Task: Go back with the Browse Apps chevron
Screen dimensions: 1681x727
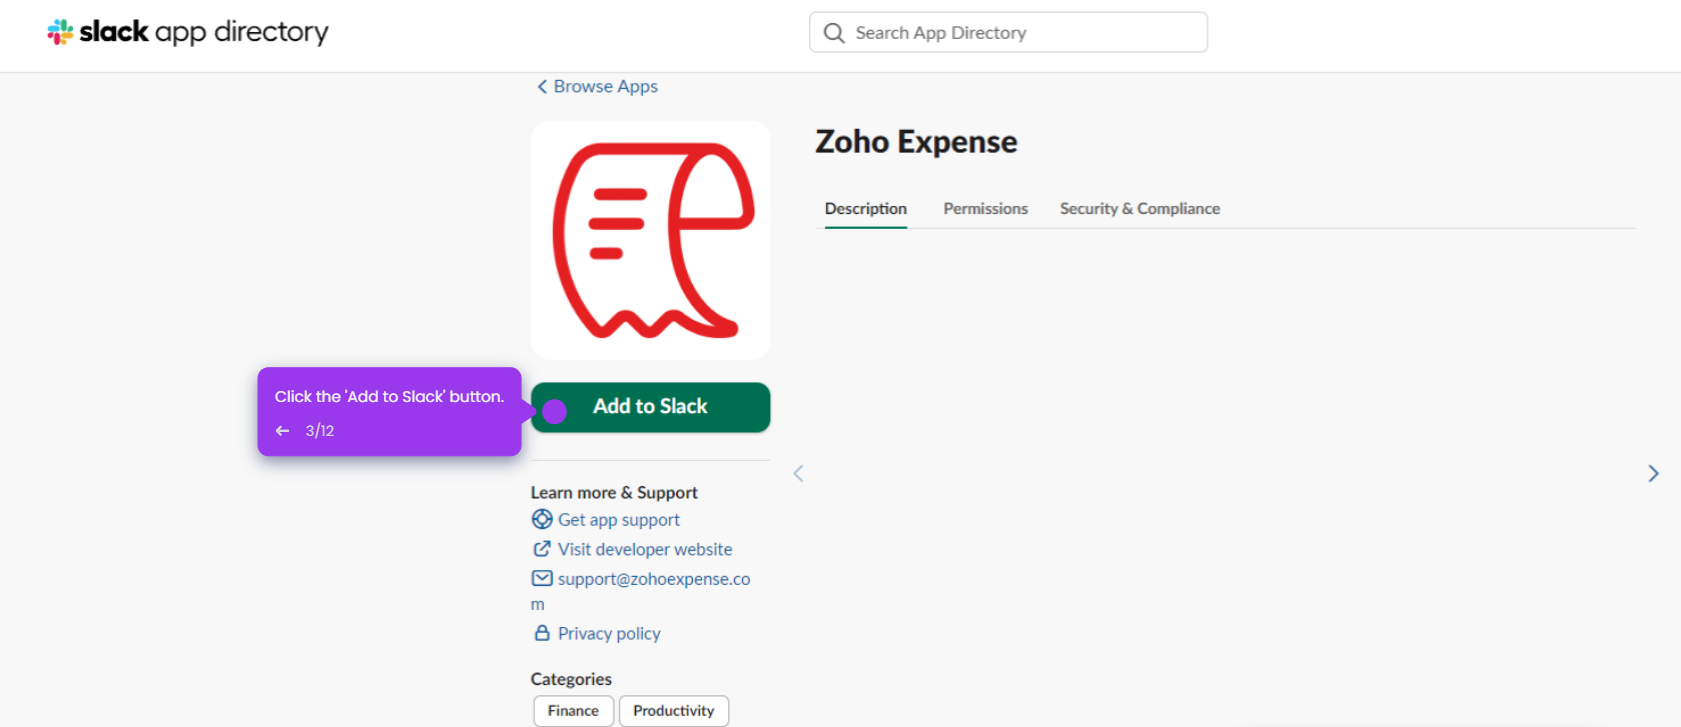Action: click(x=542, y=87)
